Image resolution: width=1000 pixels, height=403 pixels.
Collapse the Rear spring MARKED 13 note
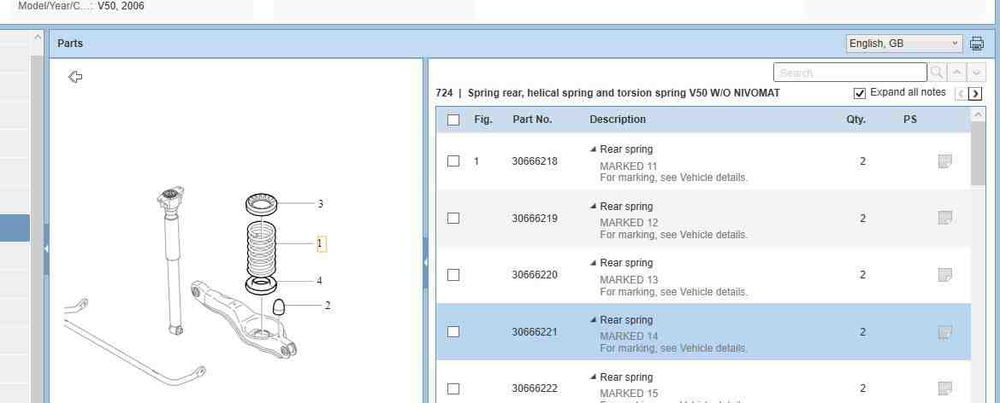pyautogui.click(x=594, y=264)
